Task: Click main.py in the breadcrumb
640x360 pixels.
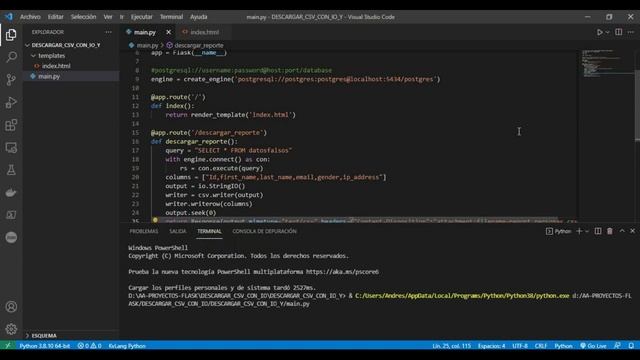Action: 147,45
